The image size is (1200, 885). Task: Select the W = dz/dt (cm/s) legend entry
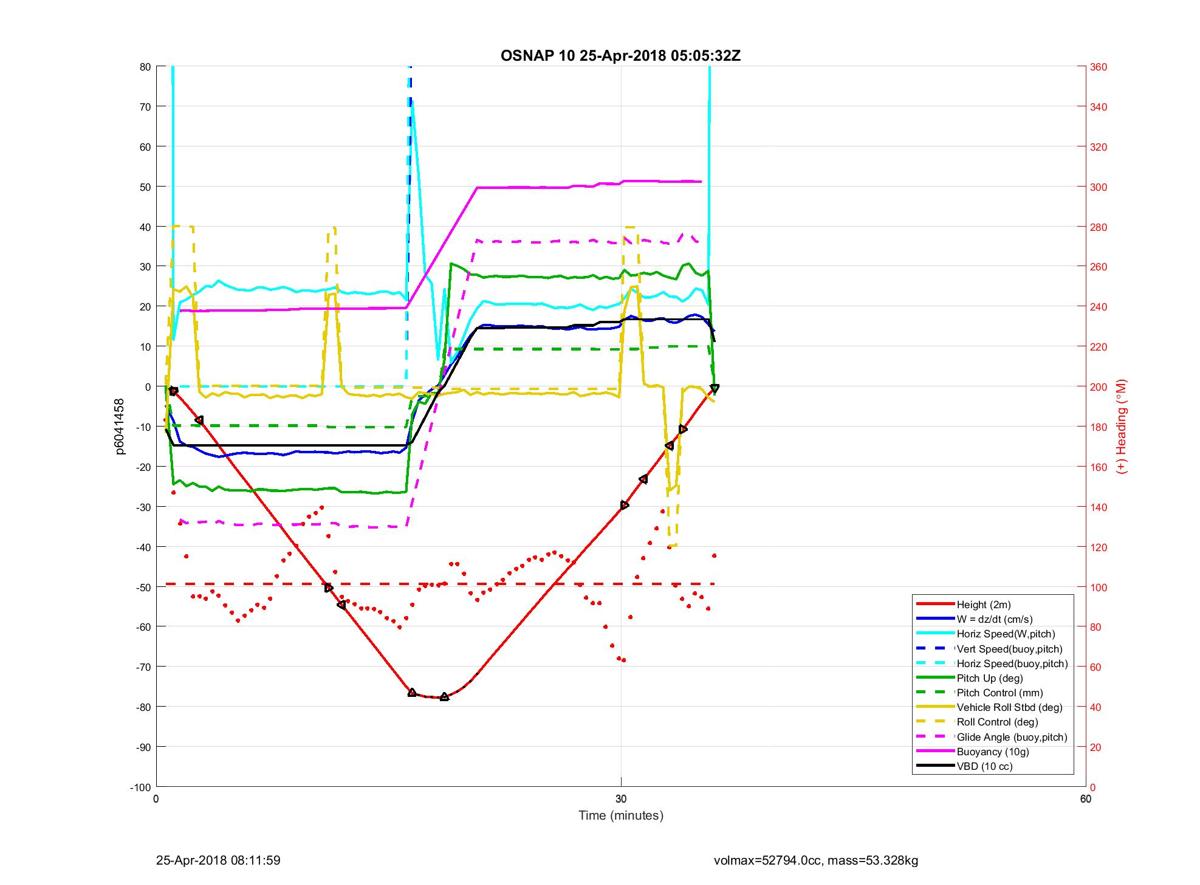pos(991,619)
